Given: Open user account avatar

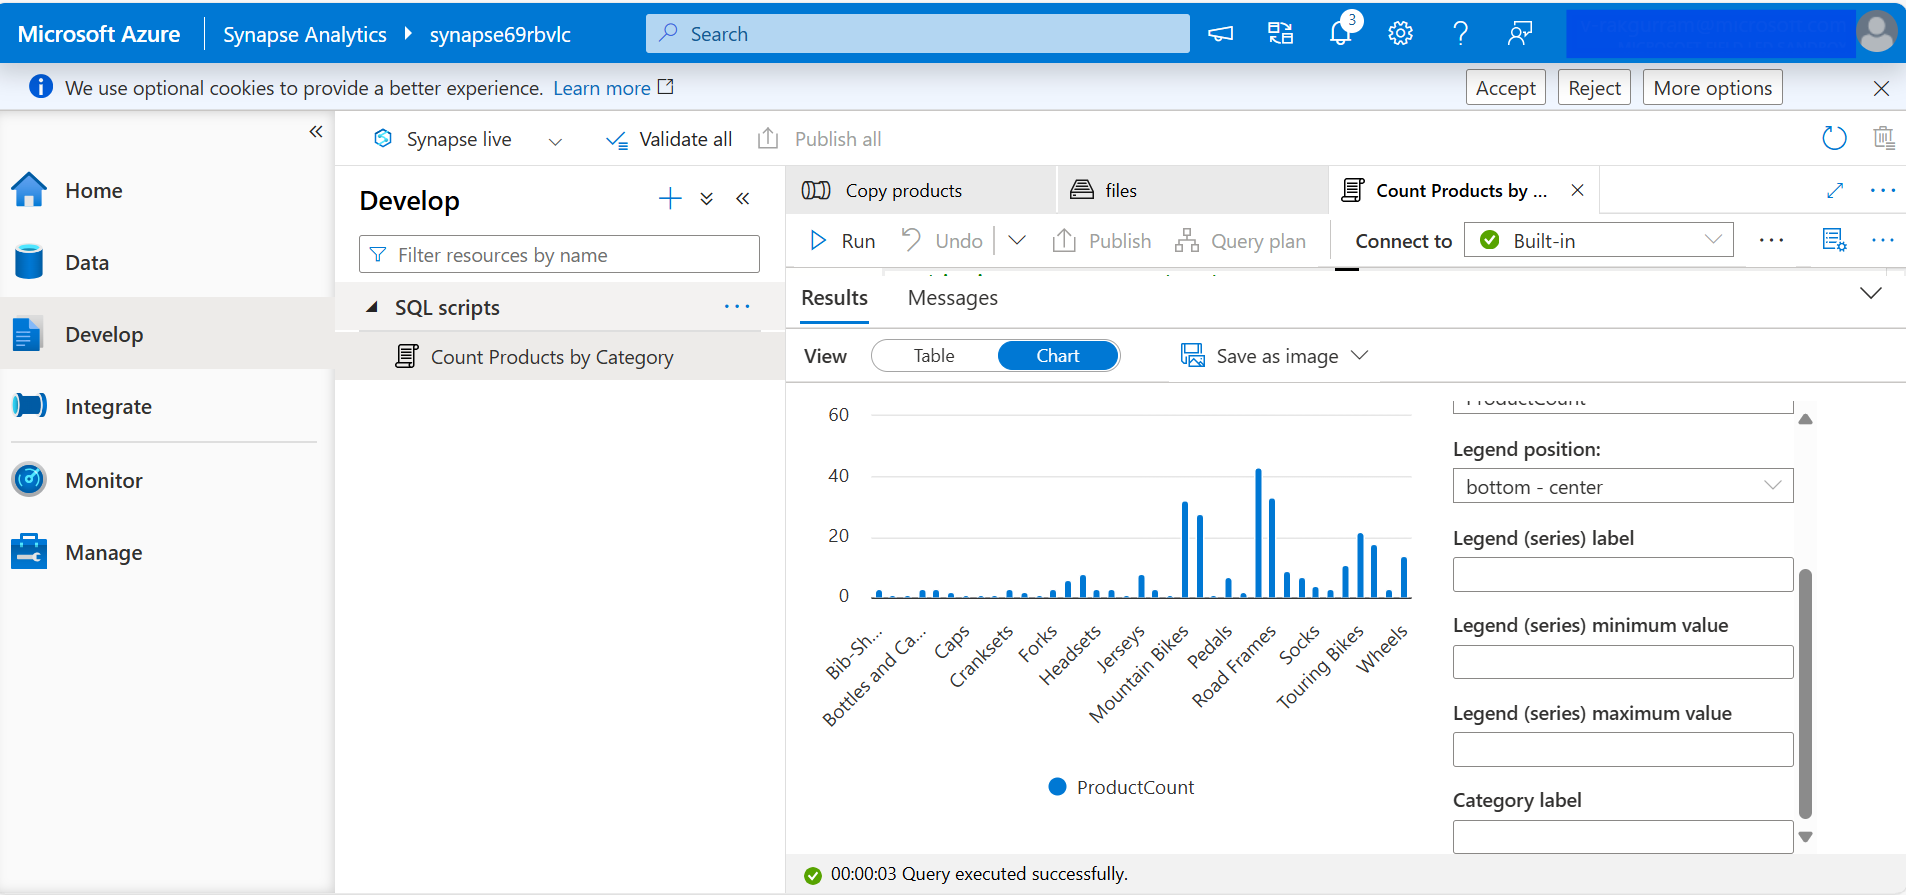Looking at the screenshot, I should [1877, 32].
